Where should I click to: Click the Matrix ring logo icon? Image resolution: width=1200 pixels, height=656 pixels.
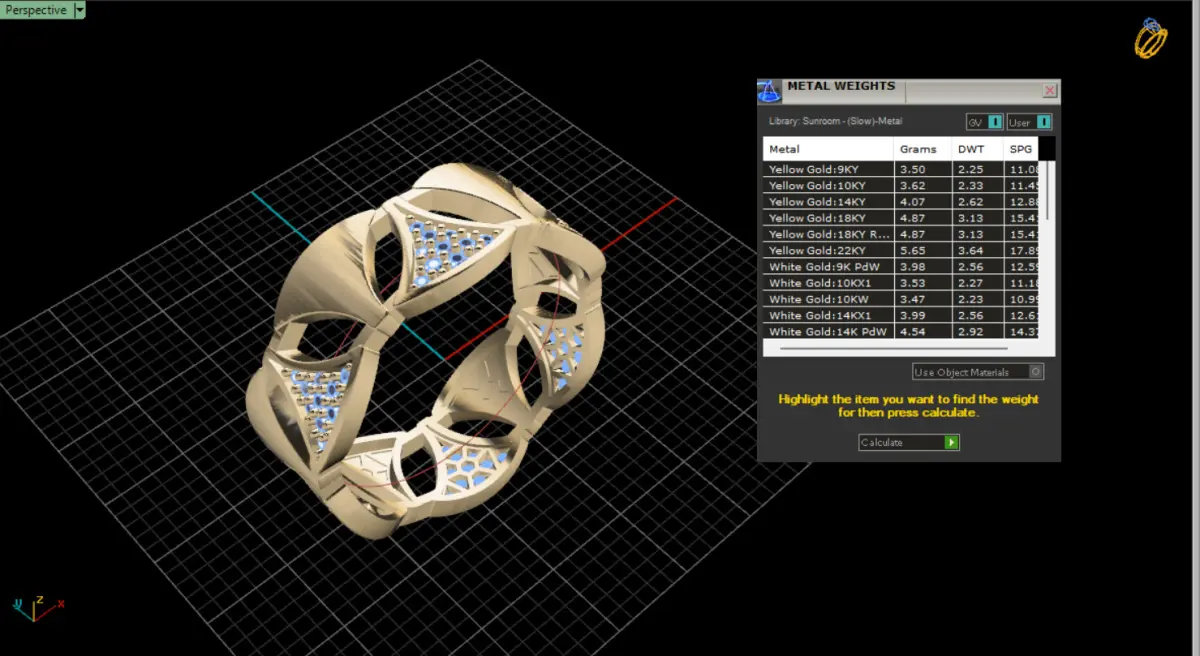point(1151,38)
